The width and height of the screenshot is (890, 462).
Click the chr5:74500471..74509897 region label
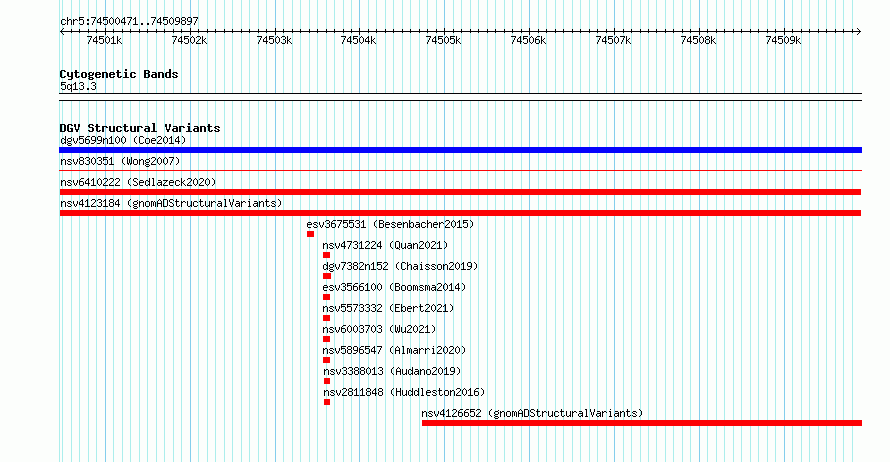(129, 21)
